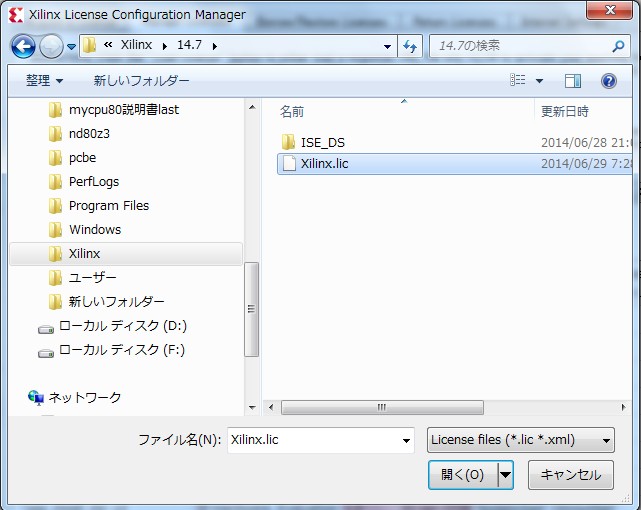Click the キャンセル cancel button

click(x=571, y=475)
